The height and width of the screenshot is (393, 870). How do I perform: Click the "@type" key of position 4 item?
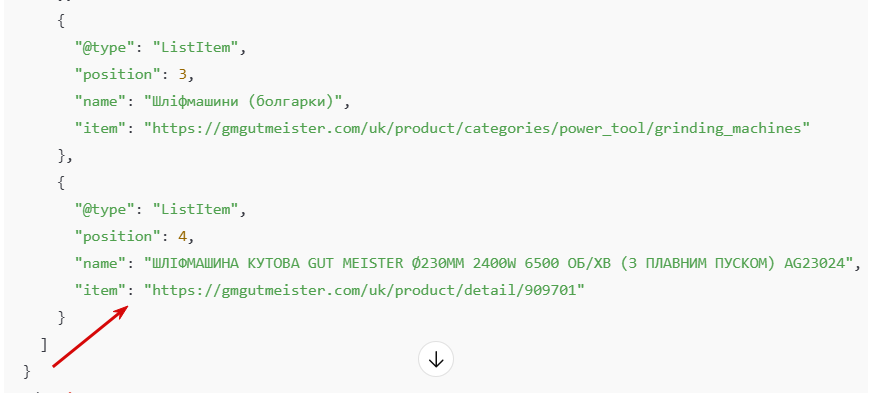(105, 209)
